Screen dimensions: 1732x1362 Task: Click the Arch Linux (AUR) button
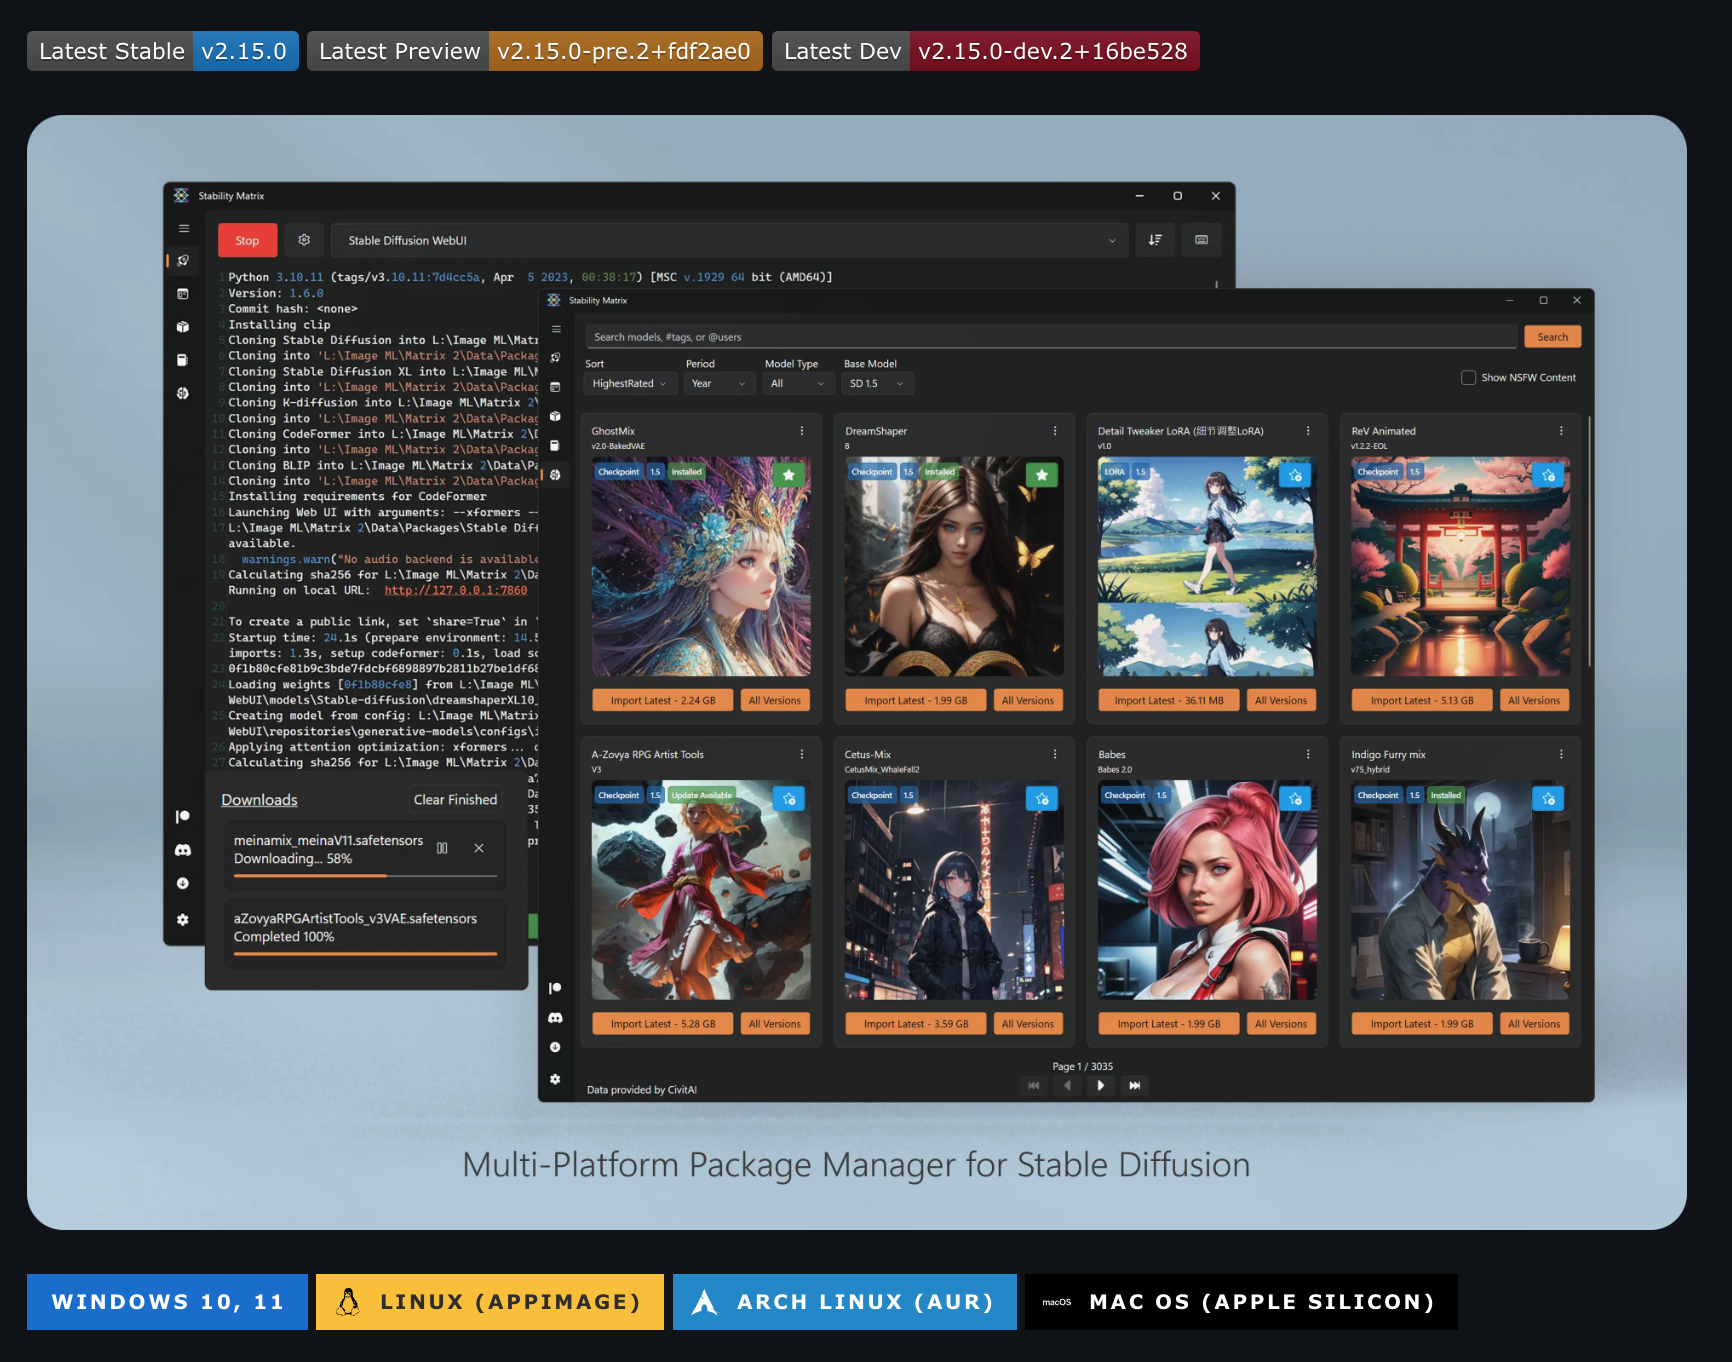[845, 1302]
